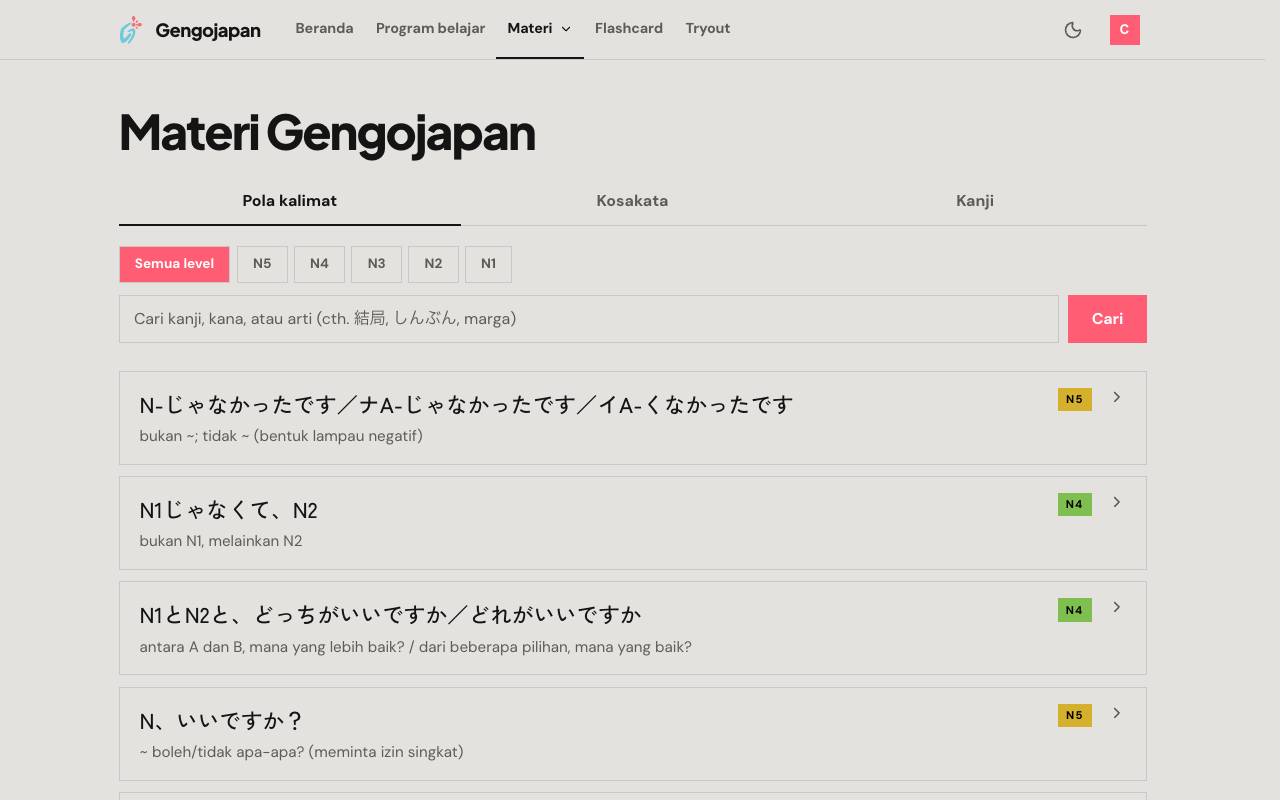Click the text "bukan N1, melainkan N2"
This screenshot has height=800, width=1280.
(221, 541)
